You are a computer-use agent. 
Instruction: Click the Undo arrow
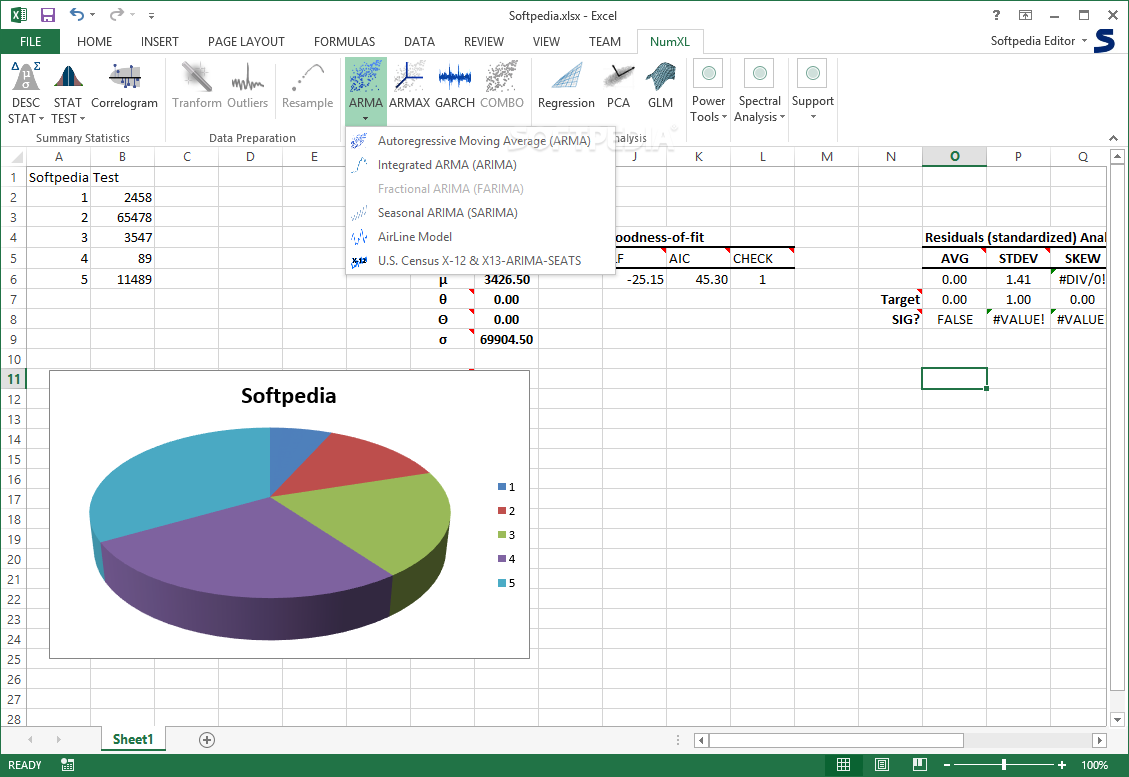click(76, 14)
